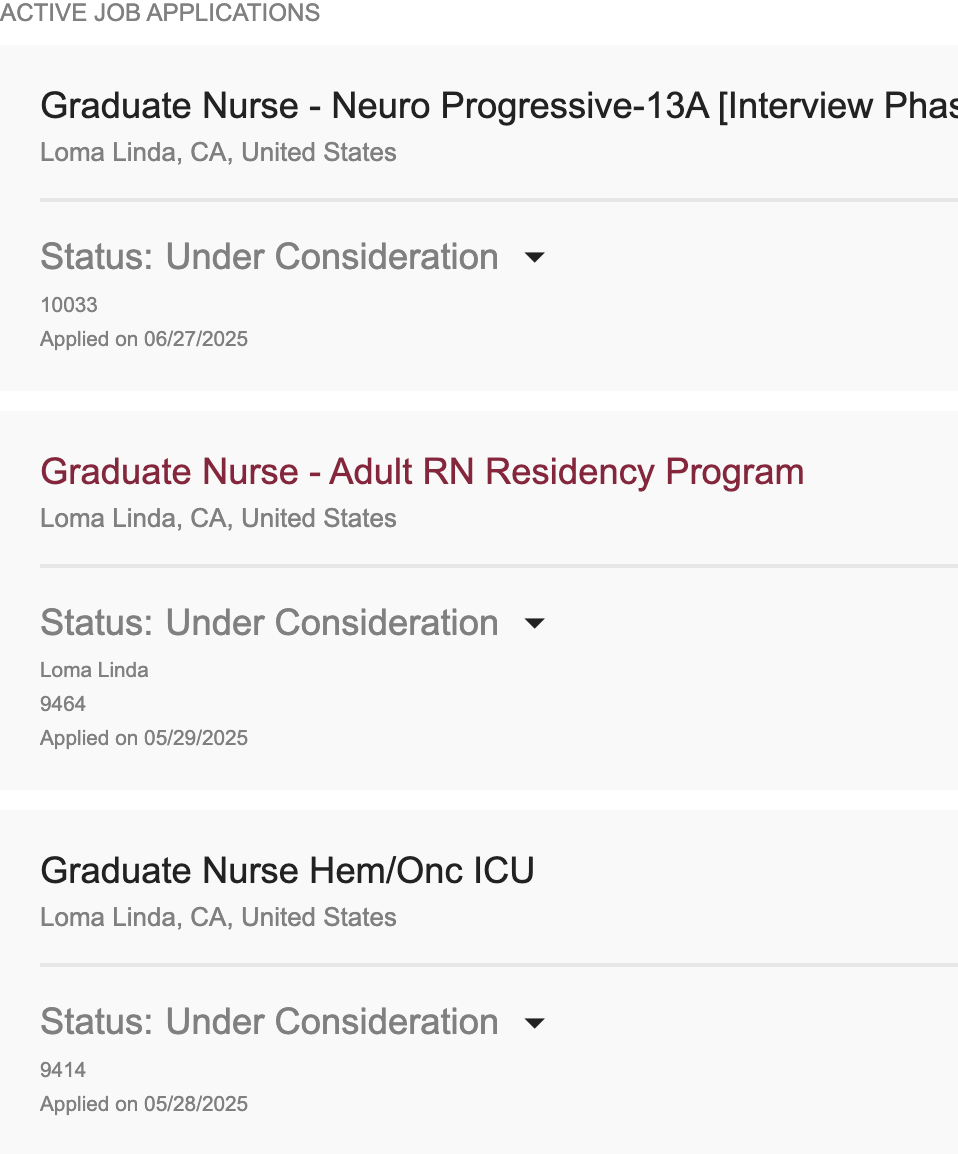Click the location under Adult RN Residency title
The height and width of the screenshot is (1154, 958).
coord(219,518)
